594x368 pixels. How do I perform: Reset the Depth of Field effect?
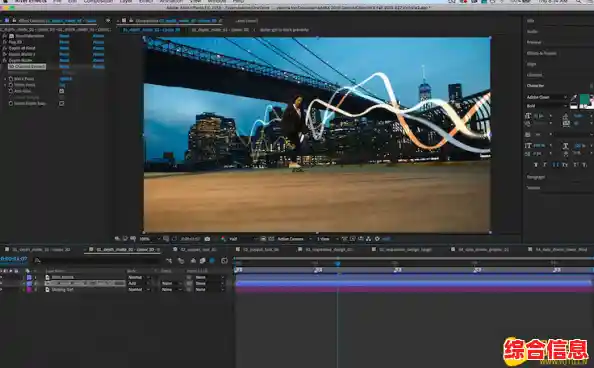[64, 48]
